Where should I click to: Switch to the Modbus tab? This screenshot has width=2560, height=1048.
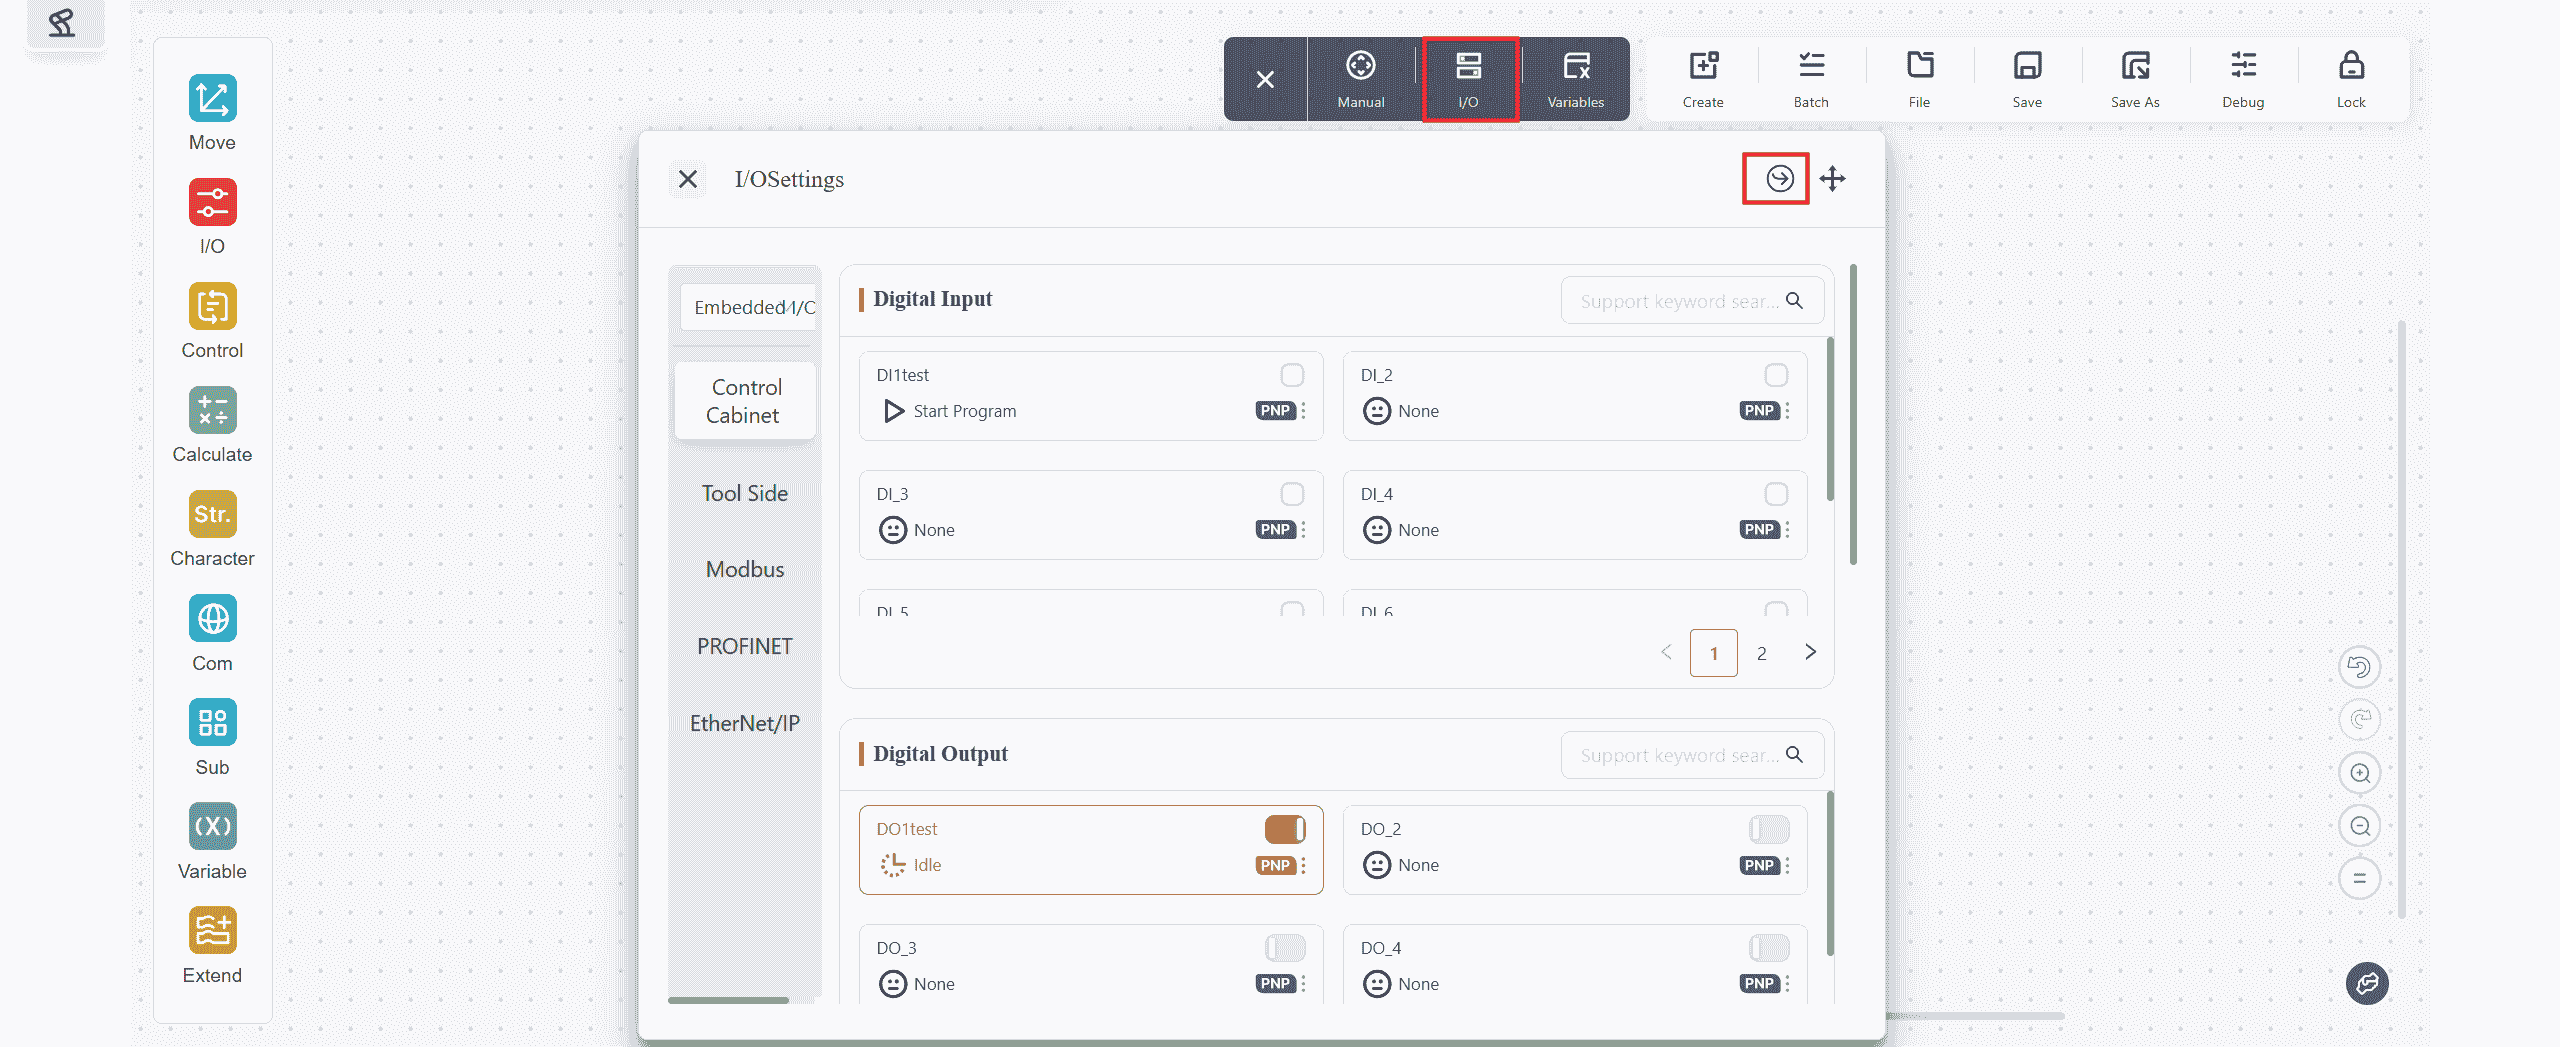tap(745, 570)
